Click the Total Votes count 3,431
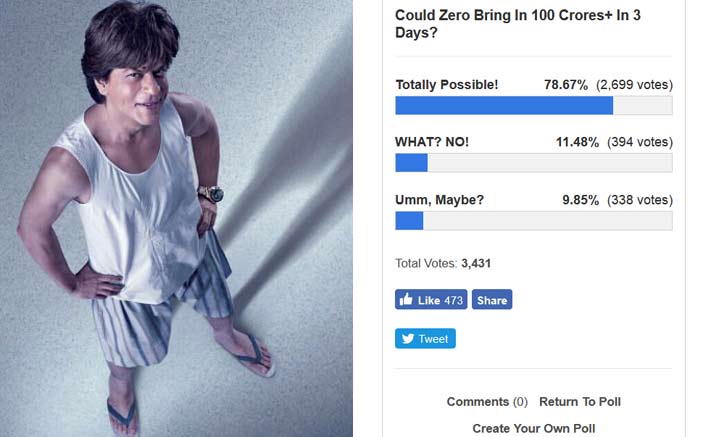 pos(476,263)
